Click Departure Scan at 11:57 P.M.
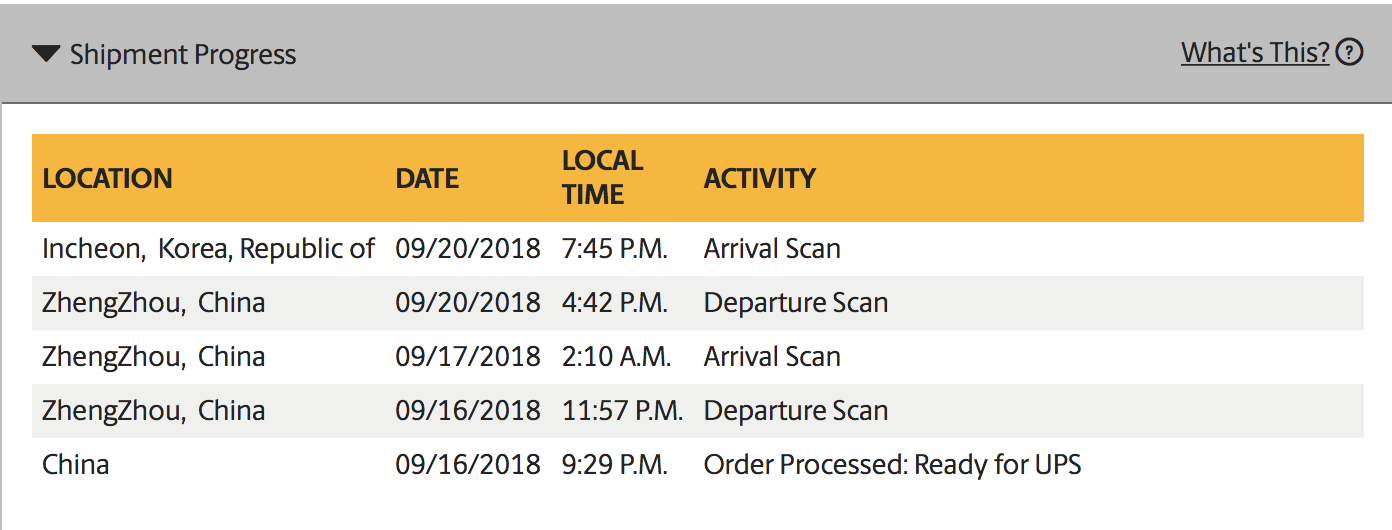 (x=796, y=411)
